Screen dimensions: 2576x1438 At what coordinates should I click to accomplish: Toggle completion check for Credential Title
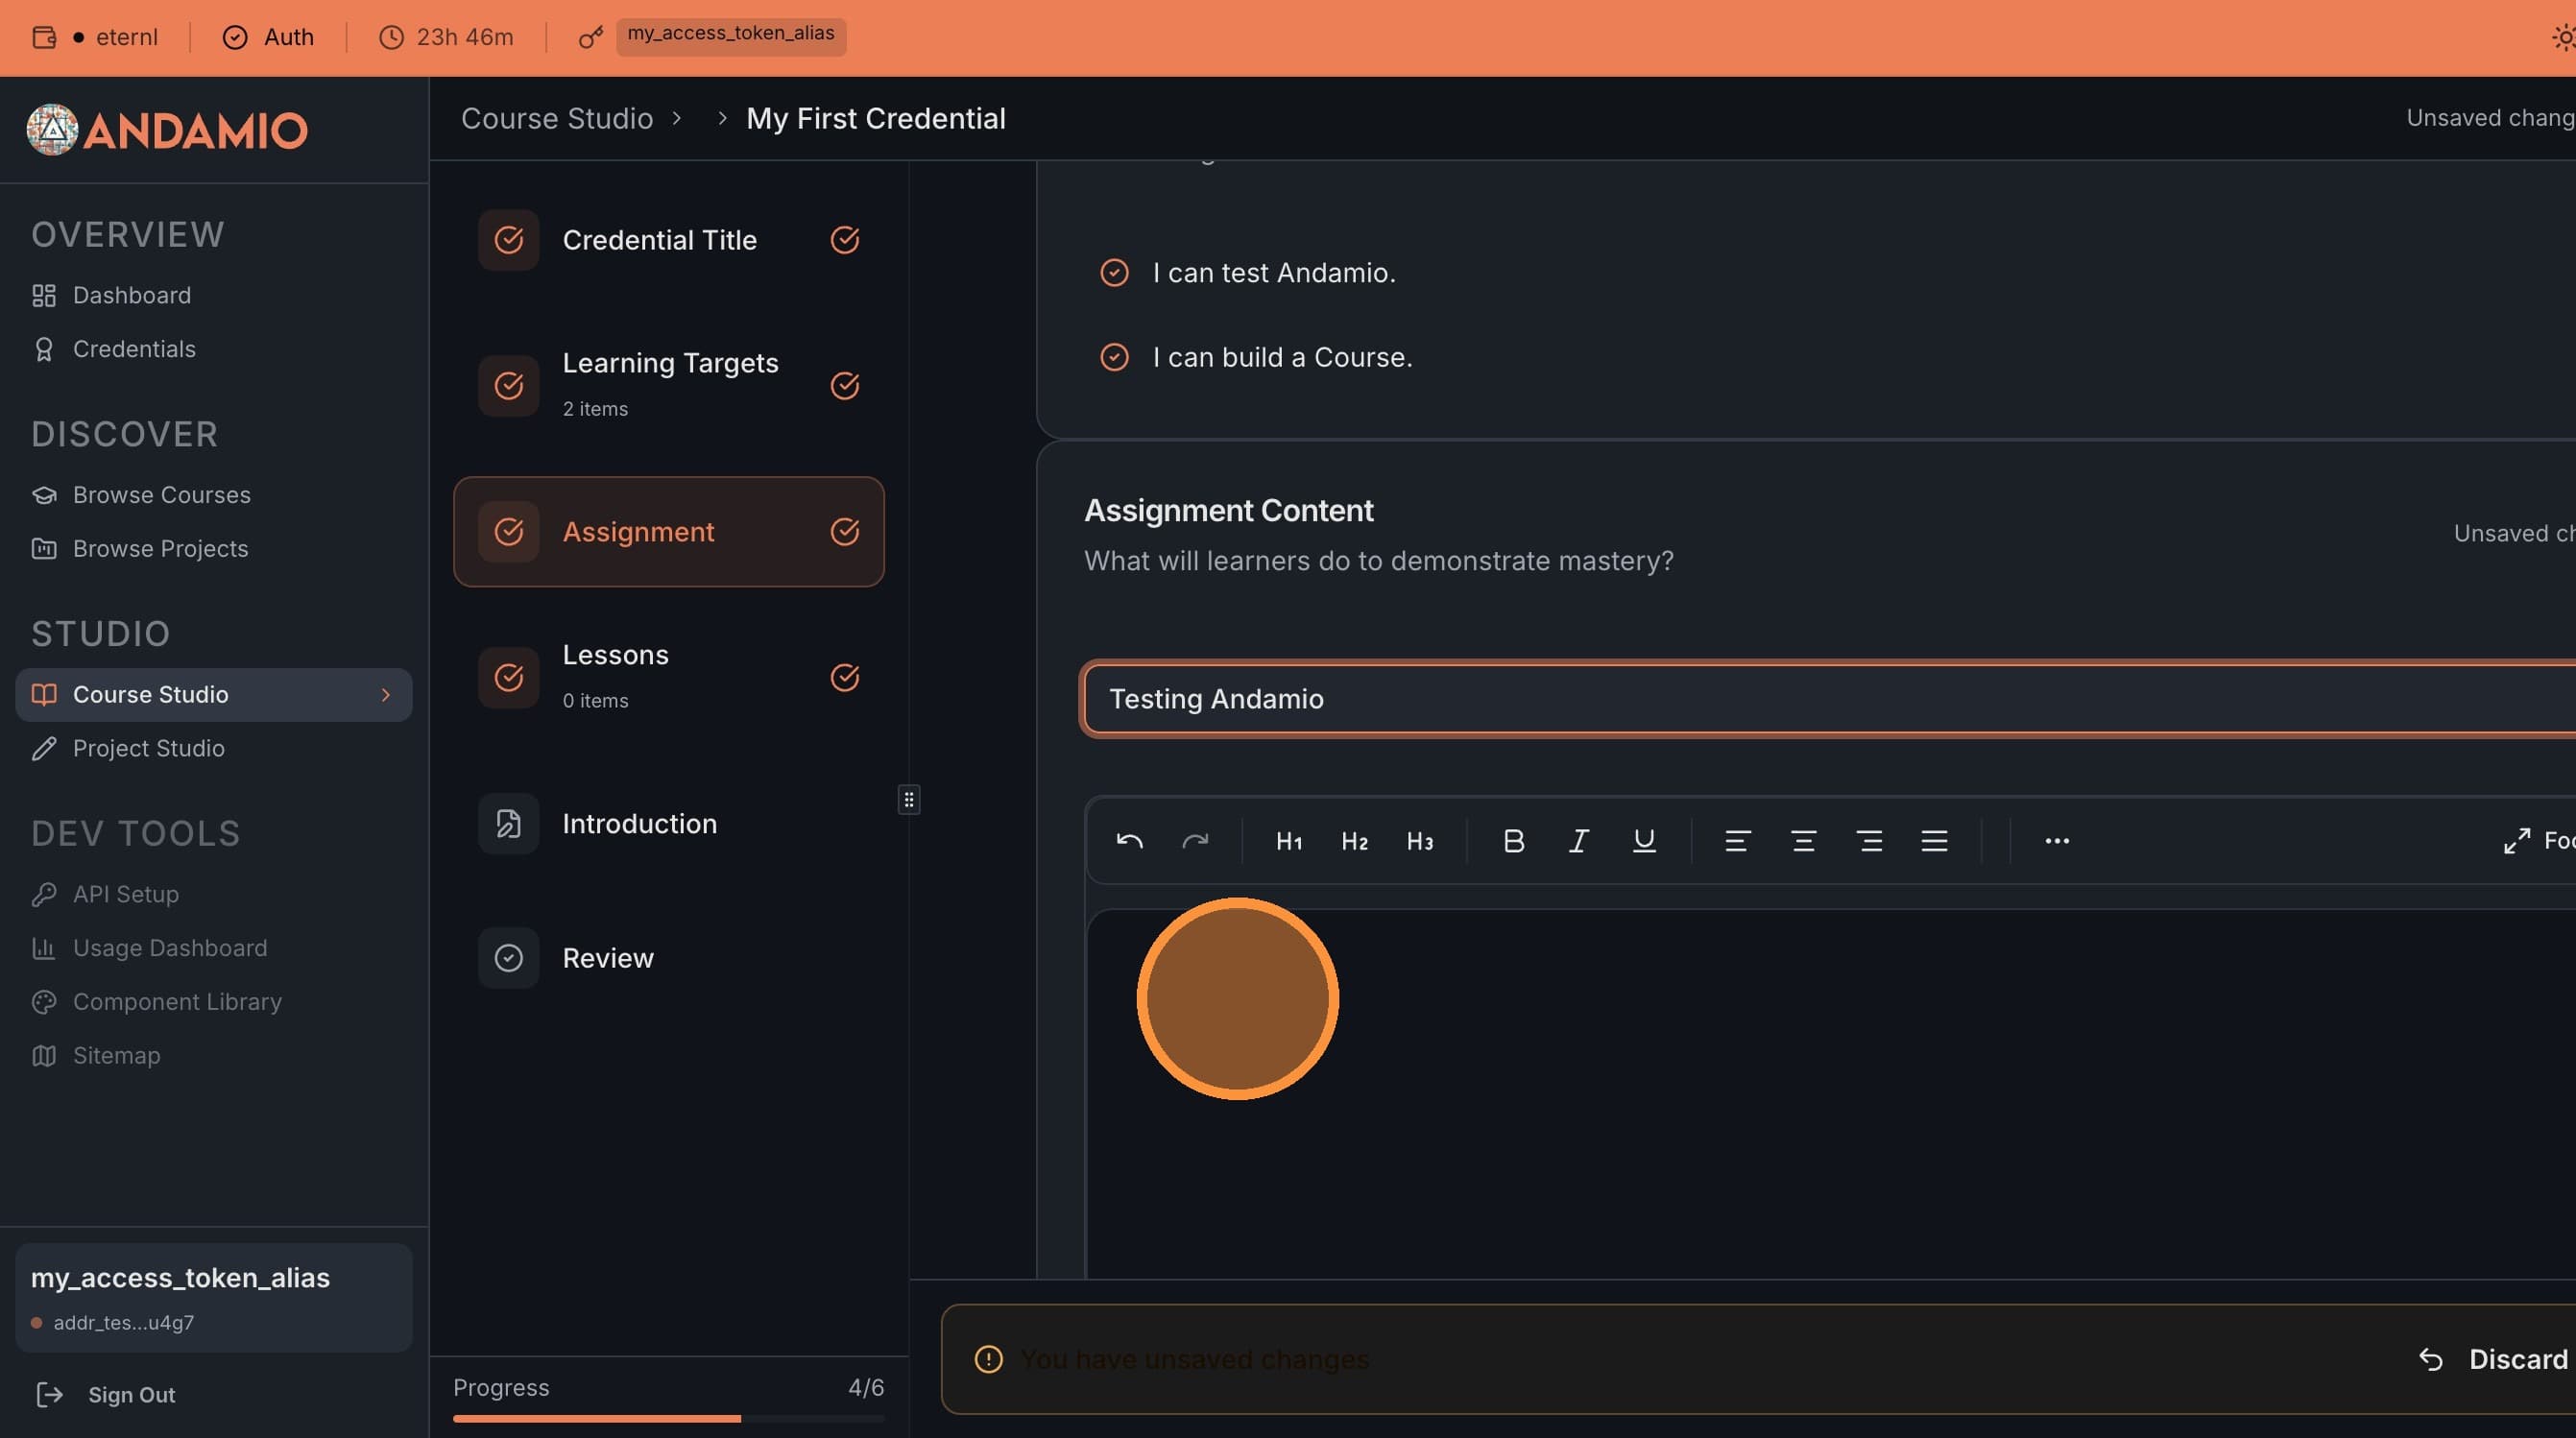(845, 240)
